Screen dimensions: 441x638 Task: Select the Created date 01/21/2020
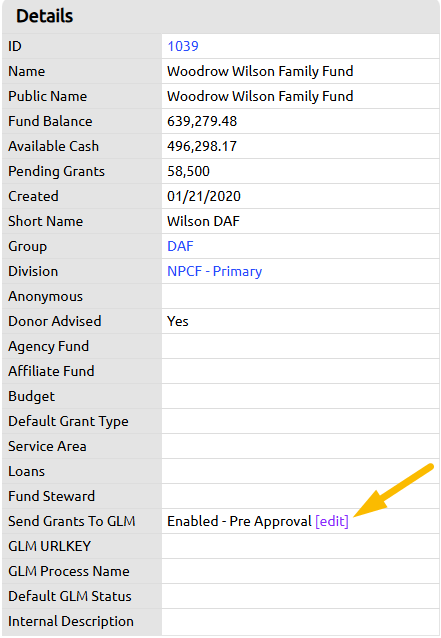pos(204,197)
